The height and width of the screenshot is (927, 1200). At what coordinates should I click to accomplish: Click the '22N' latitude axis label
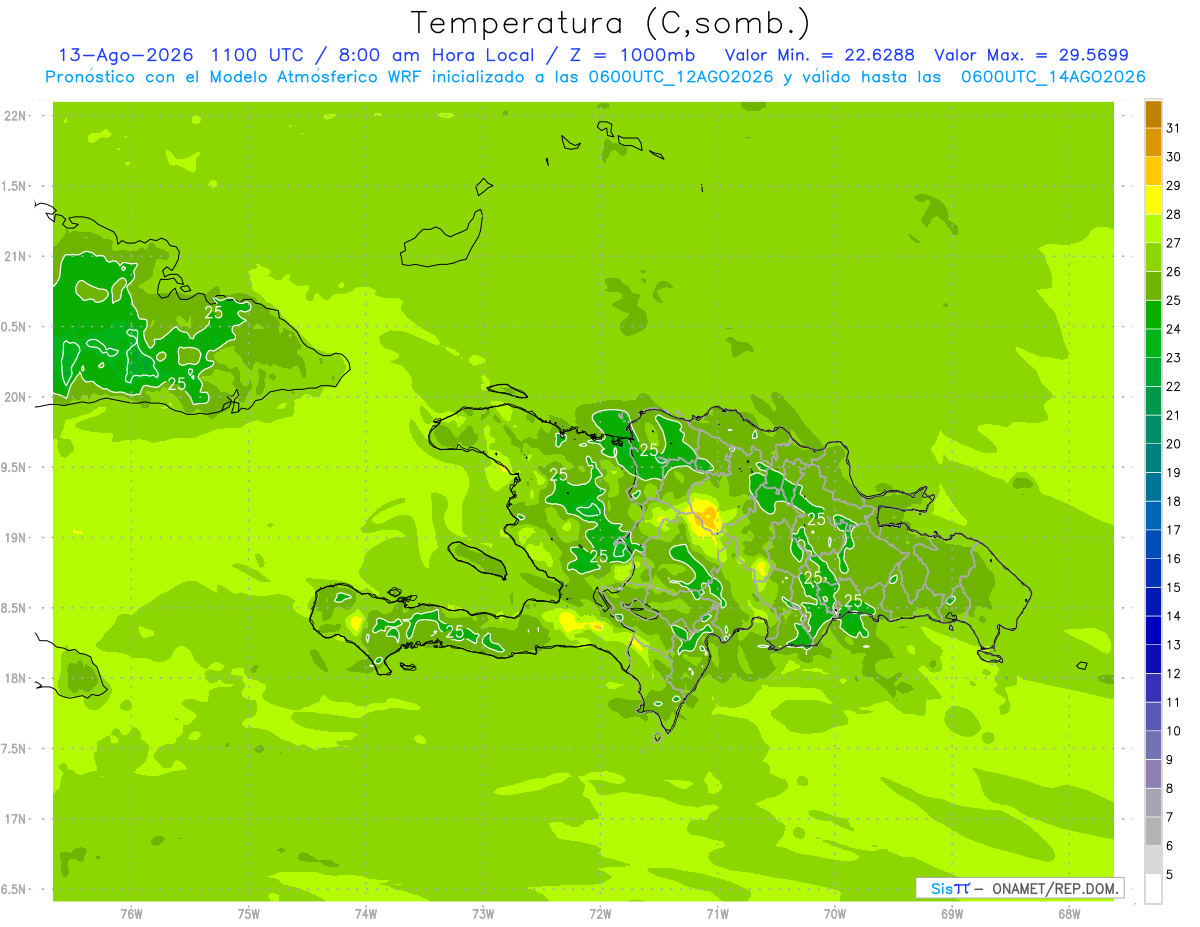15,116
